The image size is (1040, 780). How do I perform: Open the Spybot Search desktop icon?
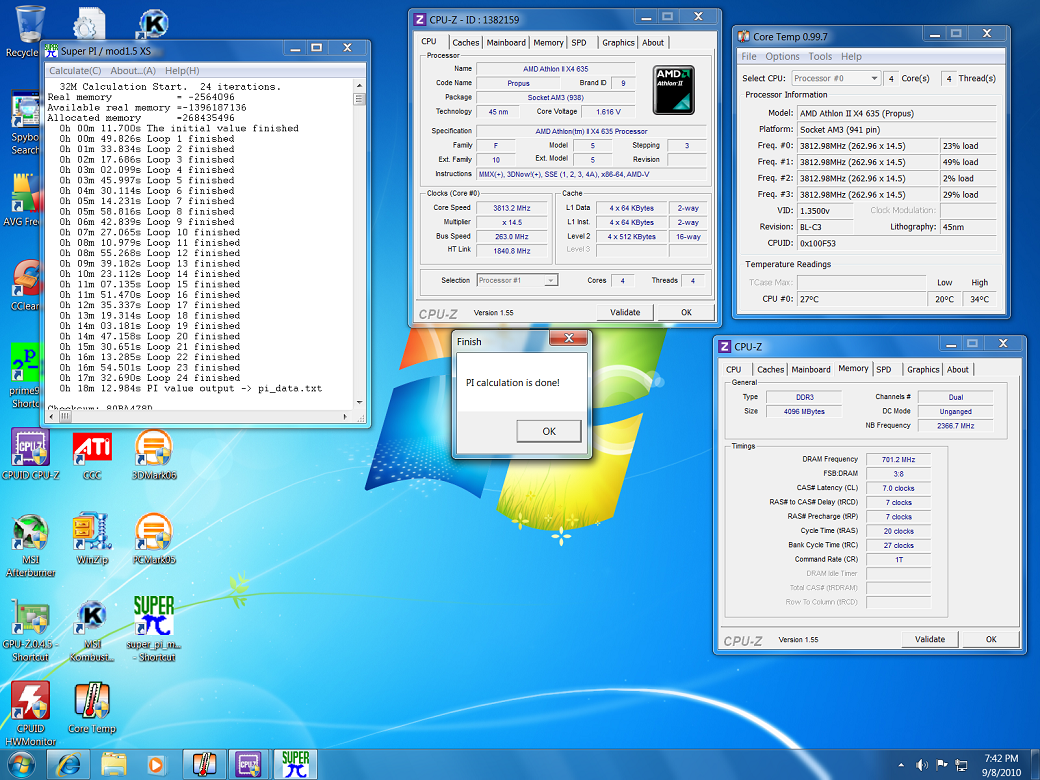pyautogui.click(x=25, y=124)
